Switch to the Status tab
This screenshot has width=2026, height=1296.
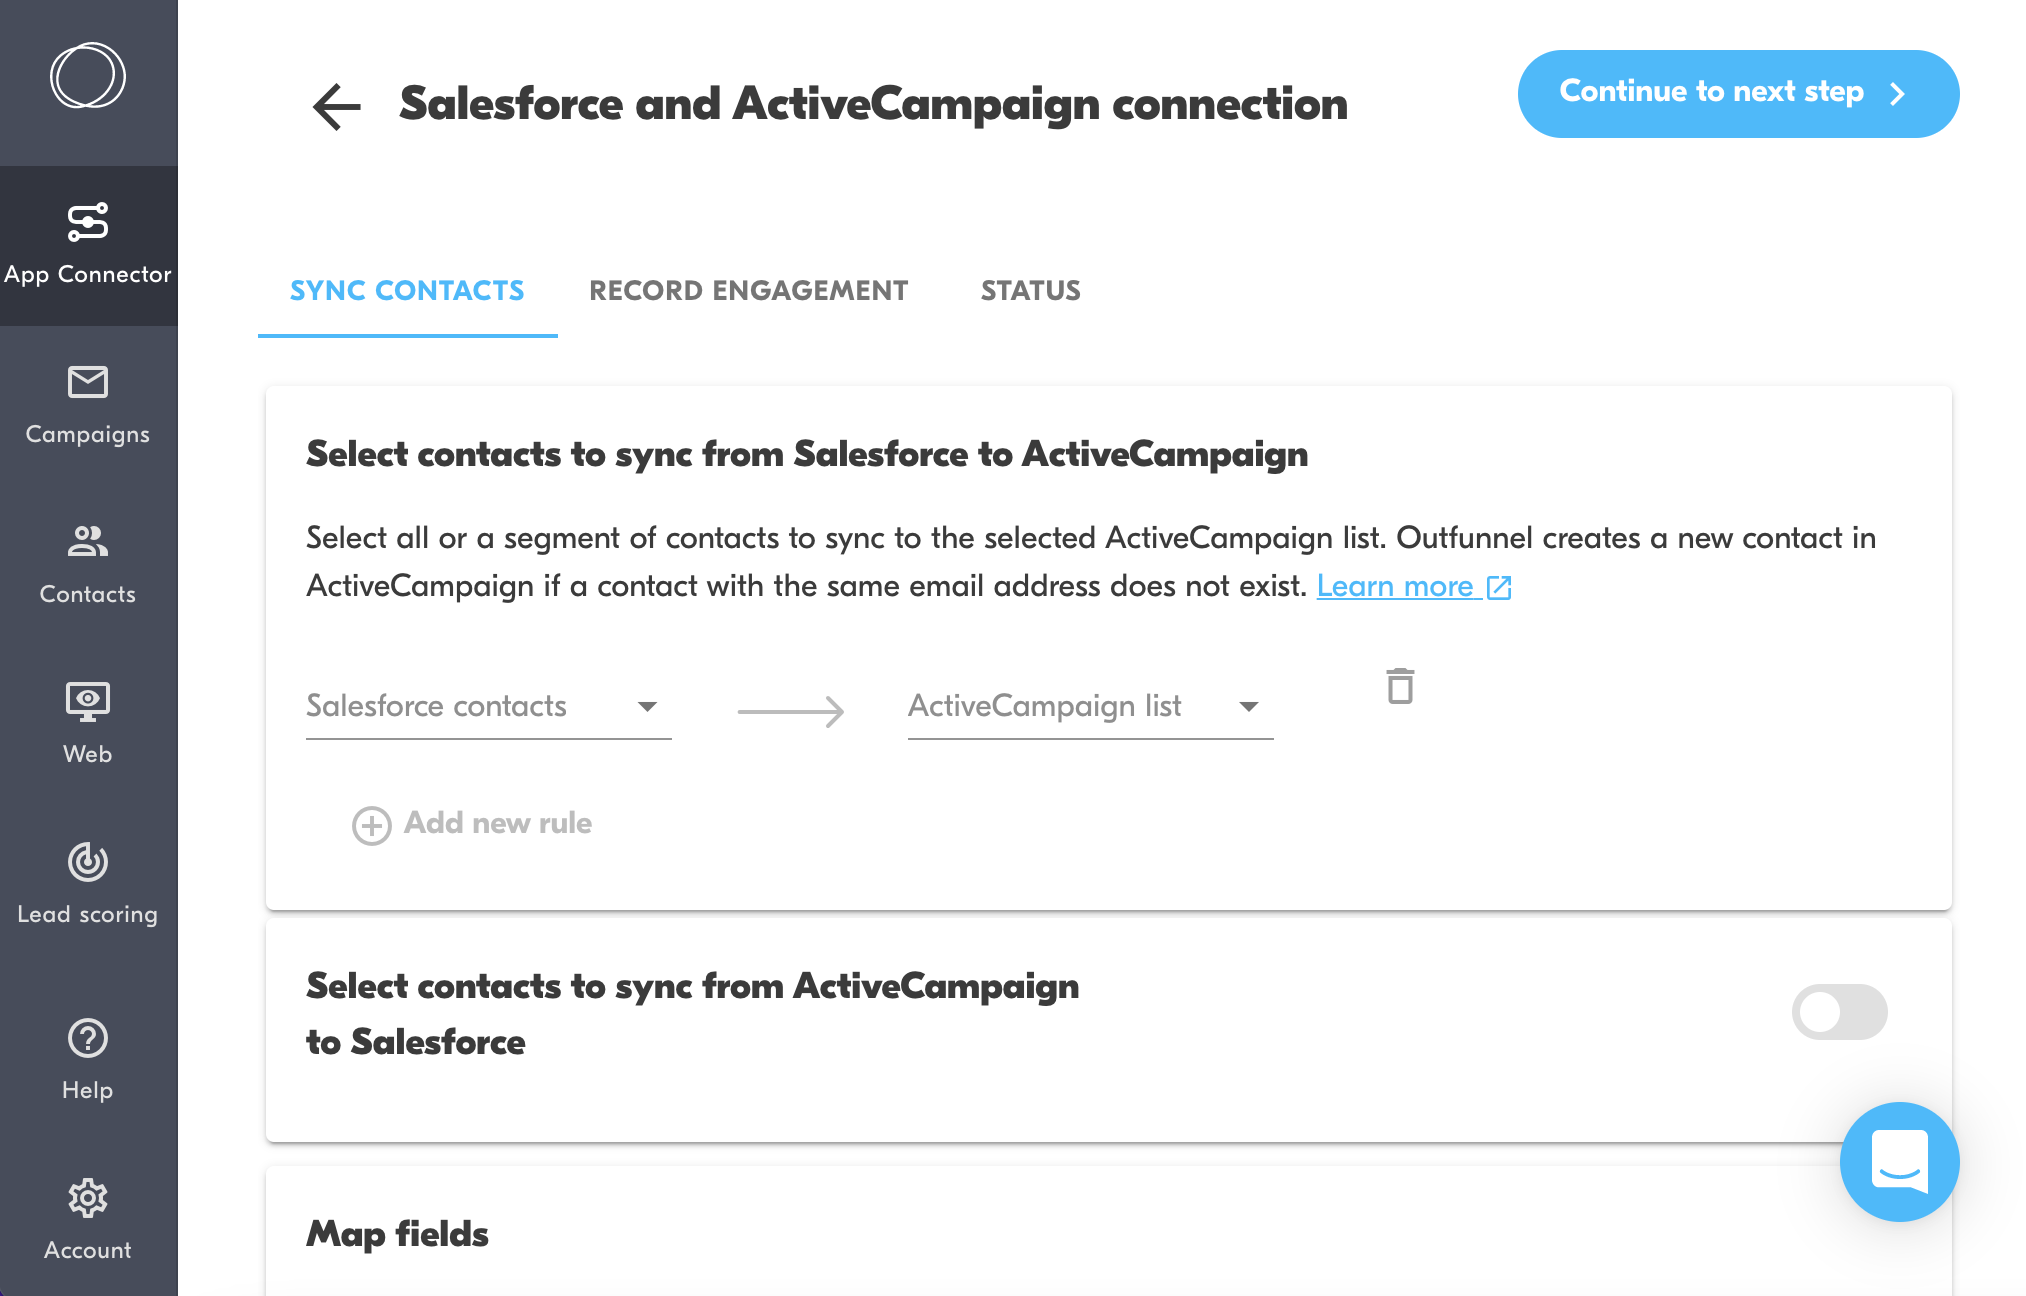1030,291
